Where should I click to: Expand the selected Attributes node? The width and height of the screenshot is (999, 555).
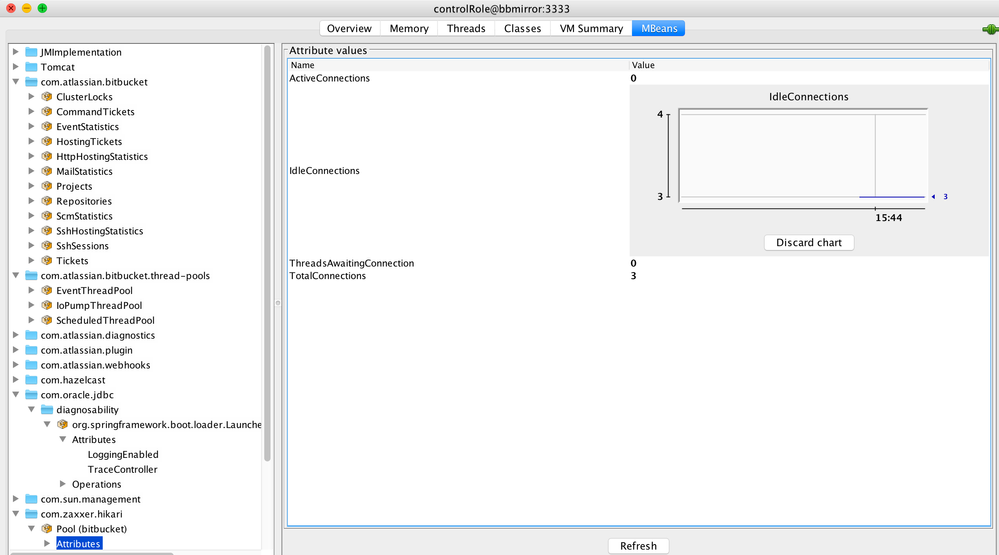point(47,544)
